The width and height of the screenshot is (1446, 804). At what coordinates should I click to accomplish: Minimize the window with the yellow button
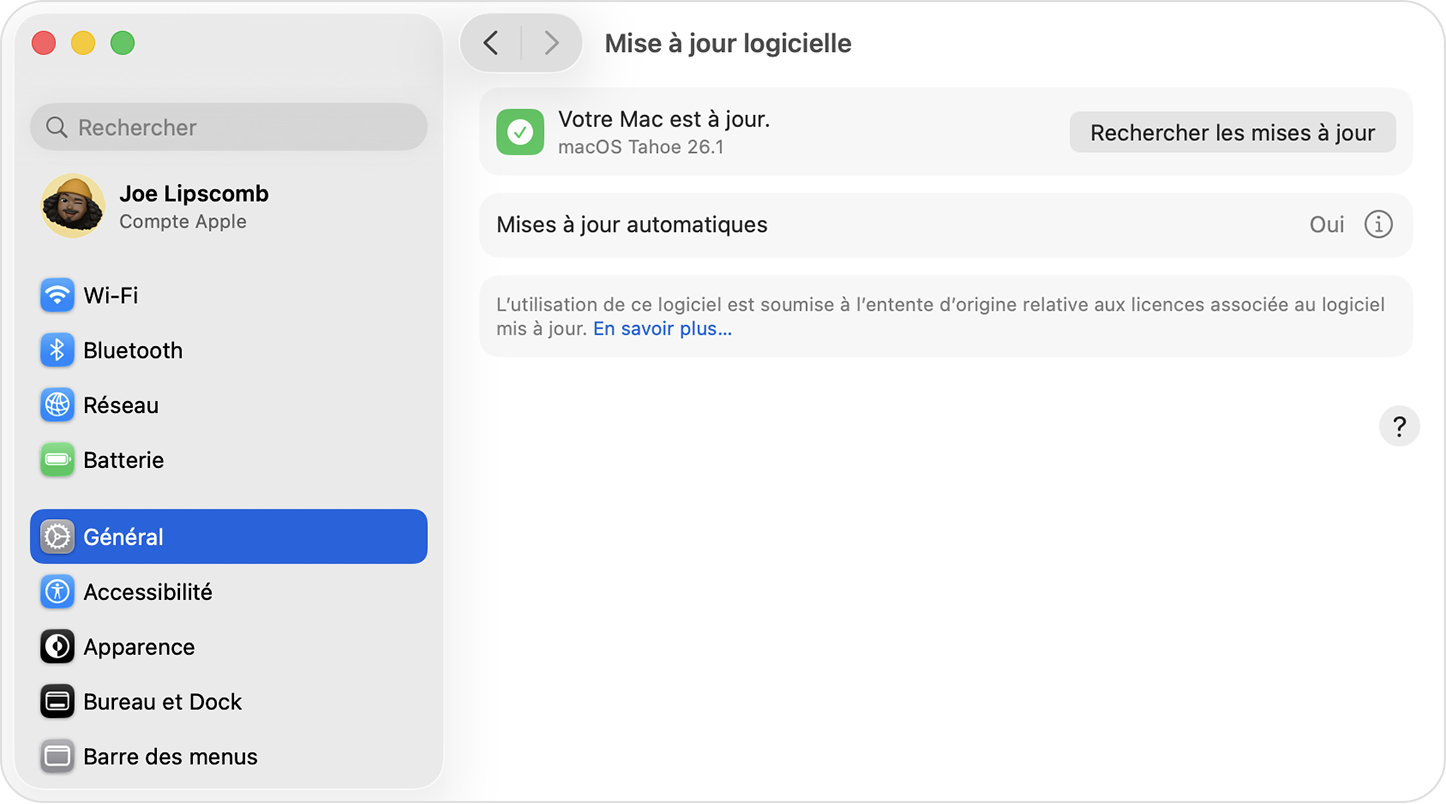click(x=83, y=43)
